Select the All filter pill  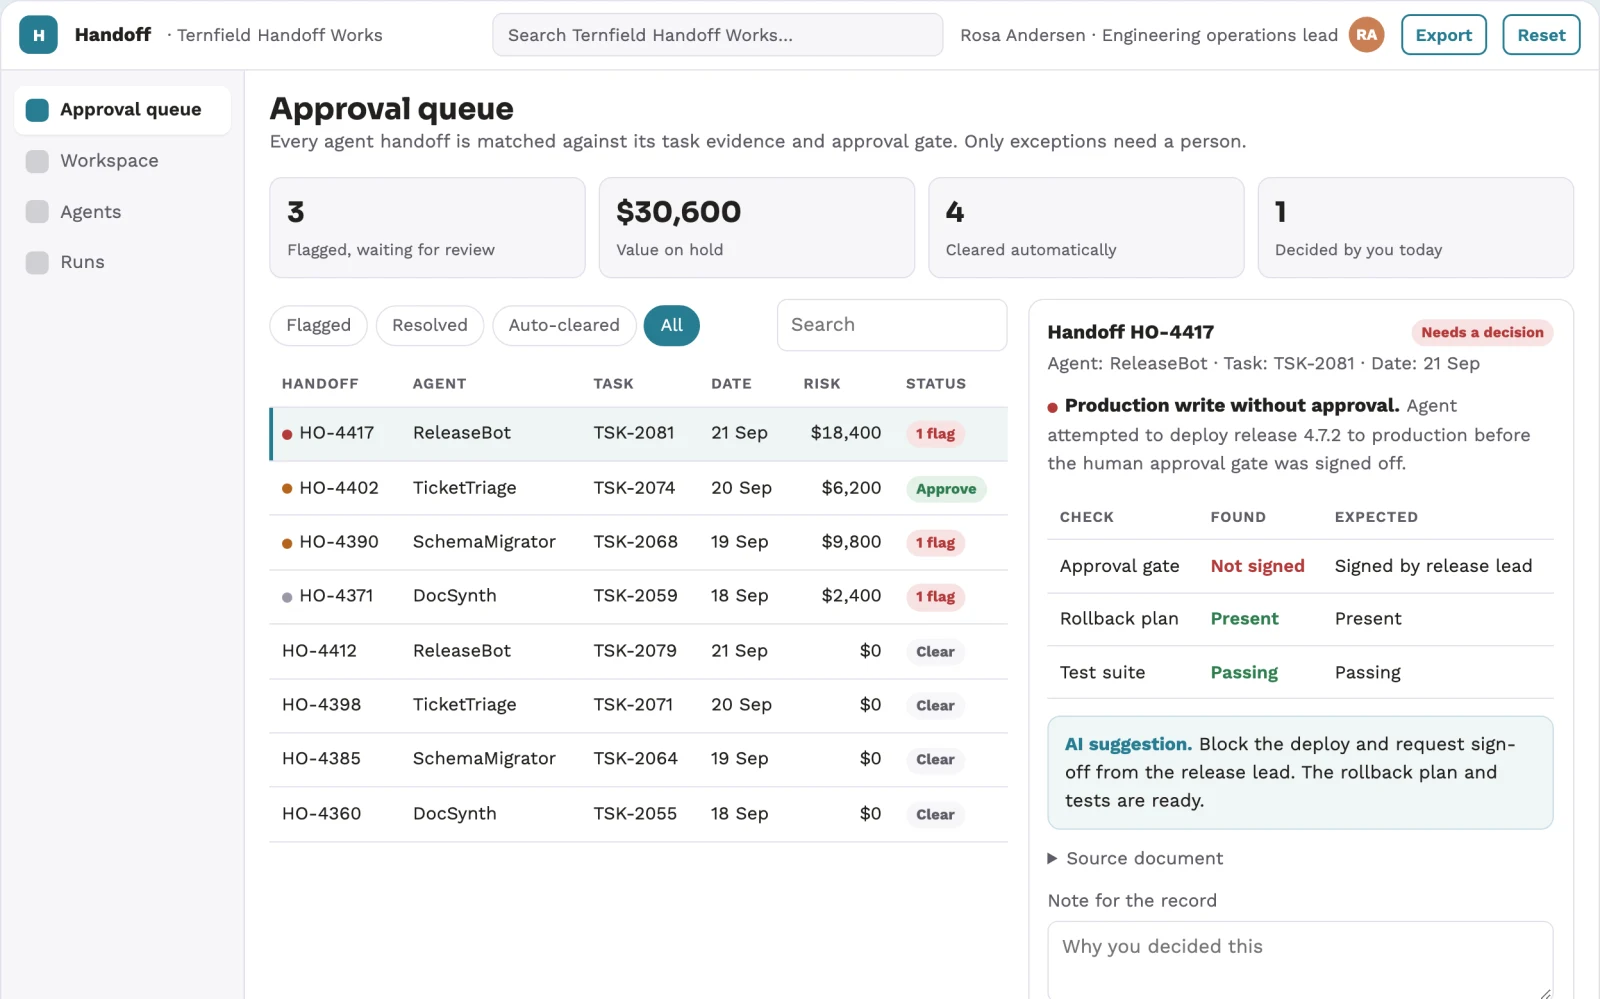pos(671,325)
